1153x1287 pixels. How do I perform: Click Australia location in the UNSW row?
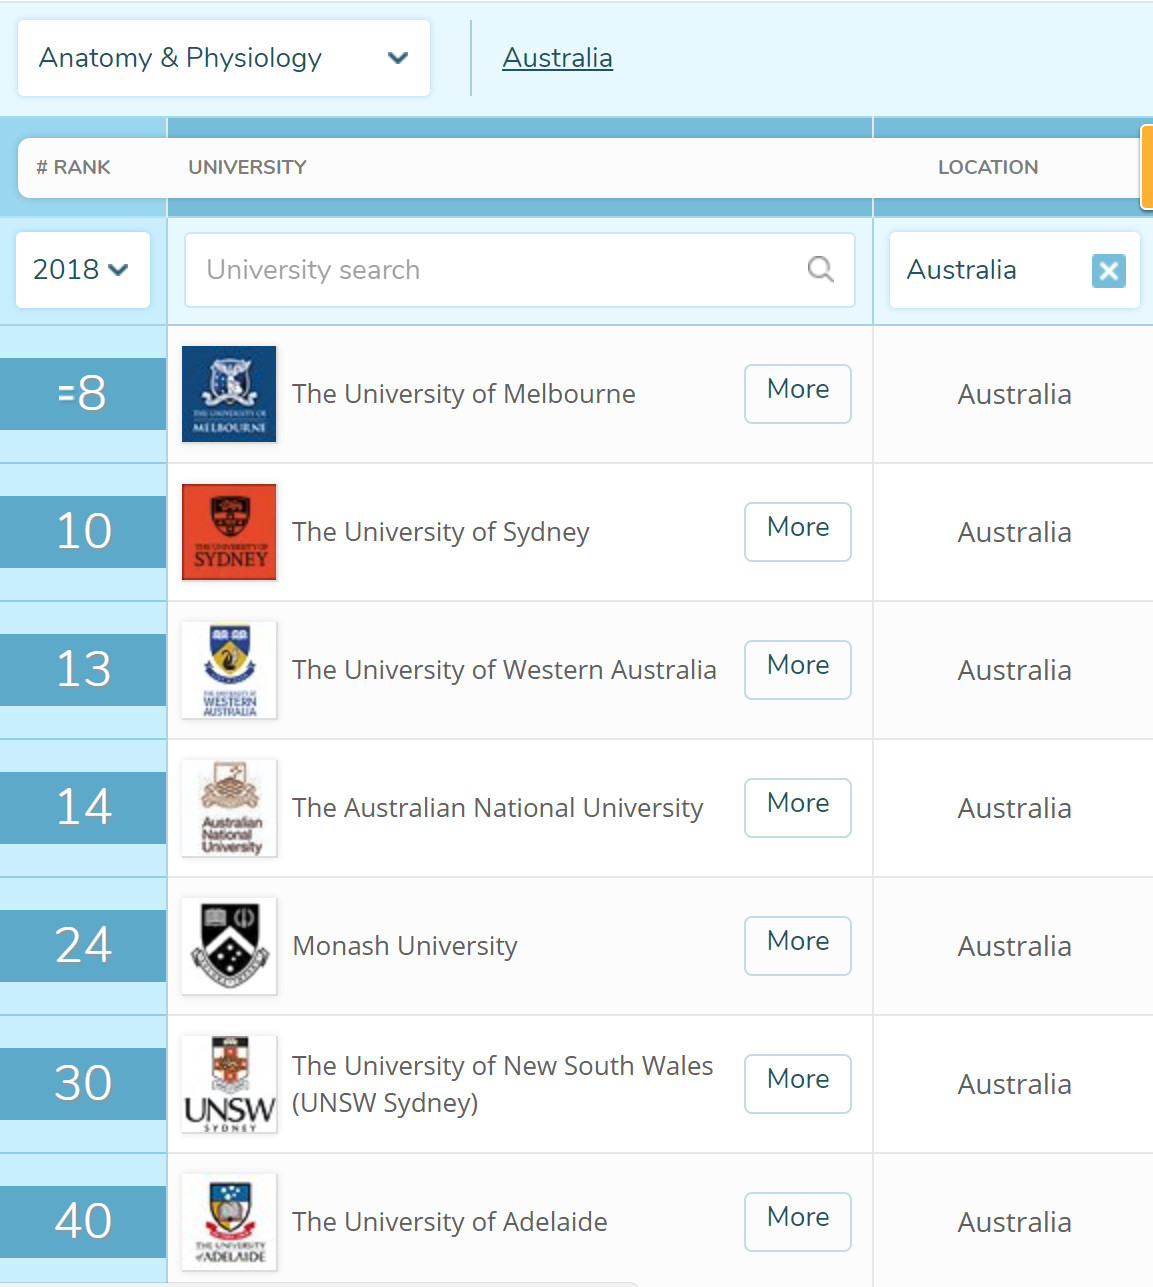pos(1014,1085)
